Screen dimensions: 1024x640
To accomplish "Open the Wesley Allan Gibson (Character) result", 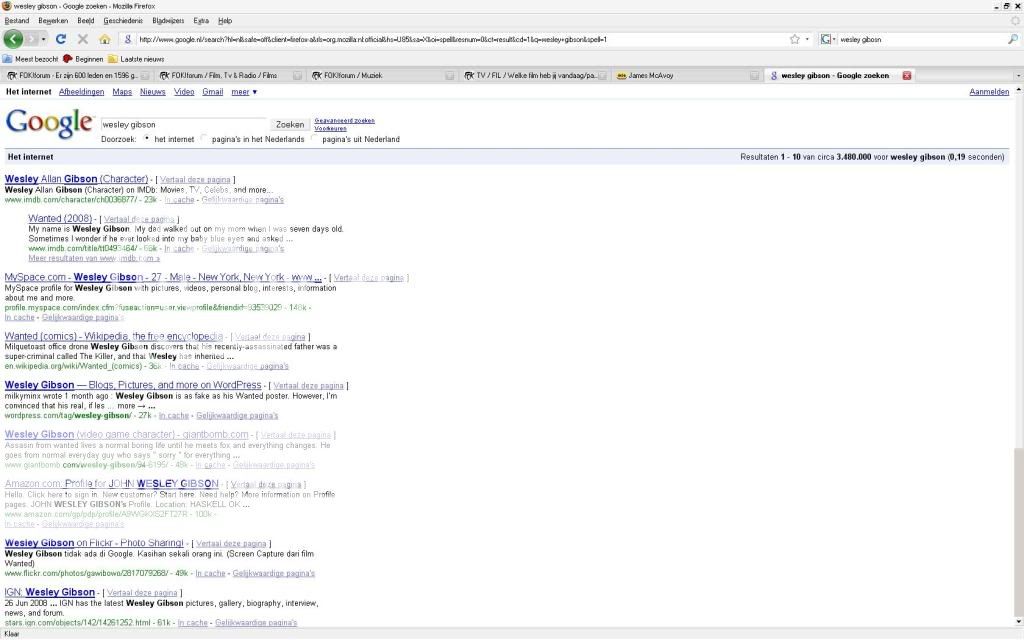I will point(76,179).
